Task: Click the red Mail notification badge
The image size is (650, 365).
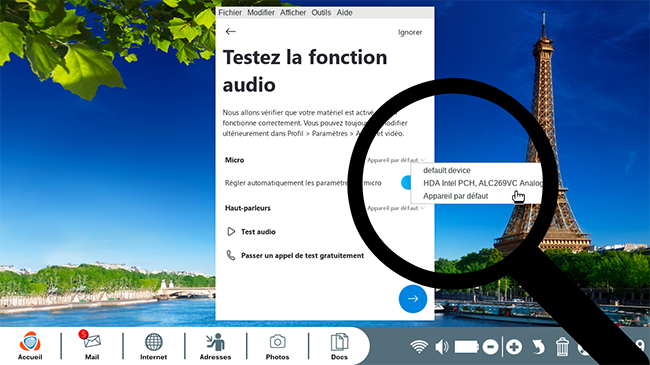Action: (x=83, y=334)
